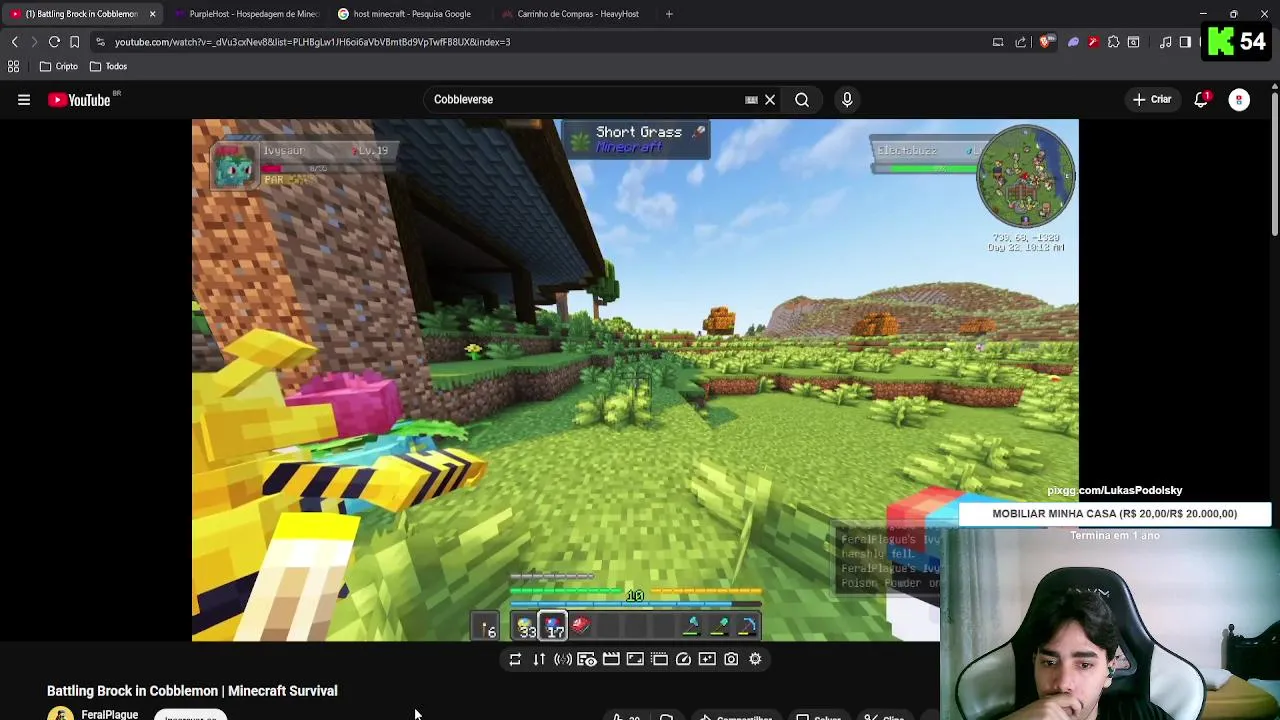Open the YouTube hamburger guide menu
The width and height of the screenshot is (1280, 720).
tap(24, 100)
